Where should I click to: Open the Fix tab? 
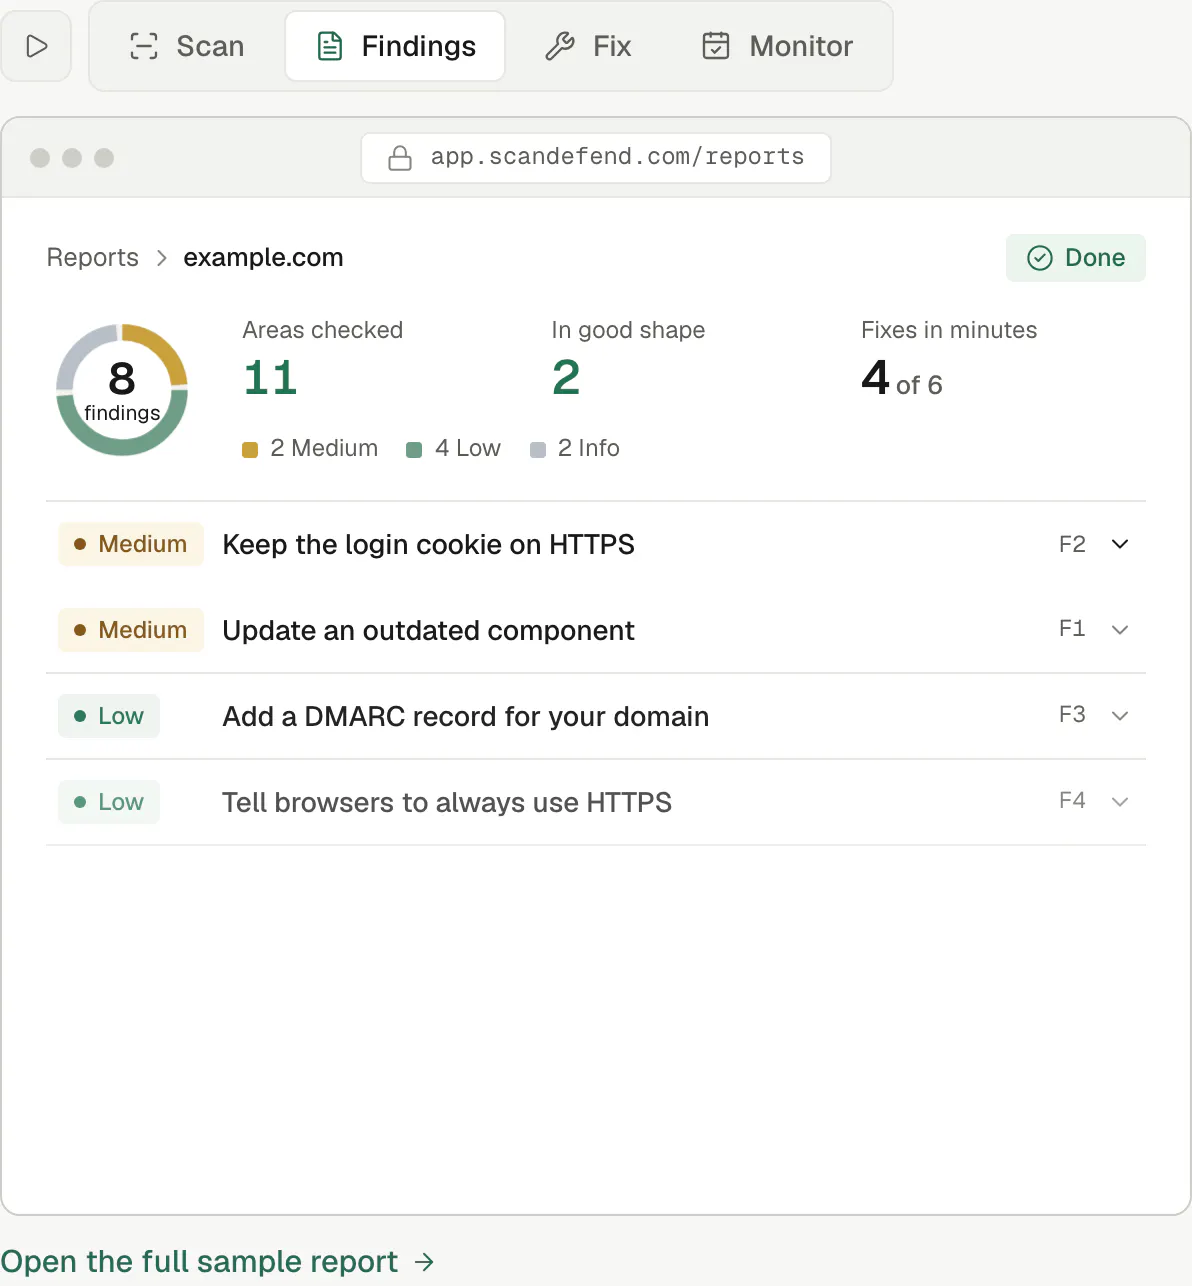(588, 46)
